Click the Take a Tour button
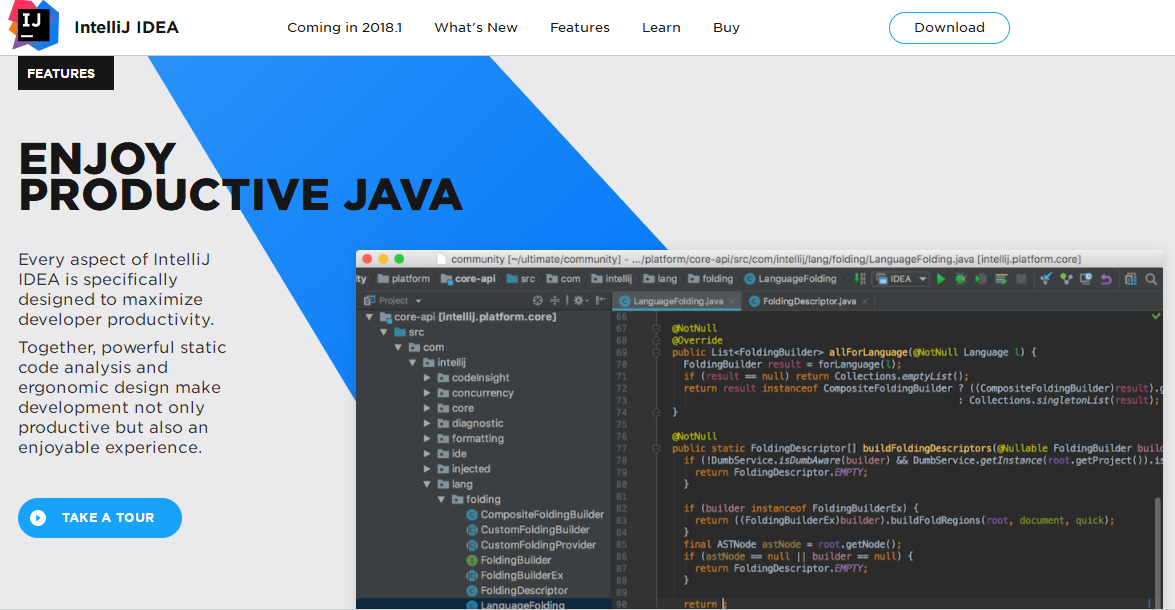Screen dimensions: 1175x610 [x=100, y=518]
